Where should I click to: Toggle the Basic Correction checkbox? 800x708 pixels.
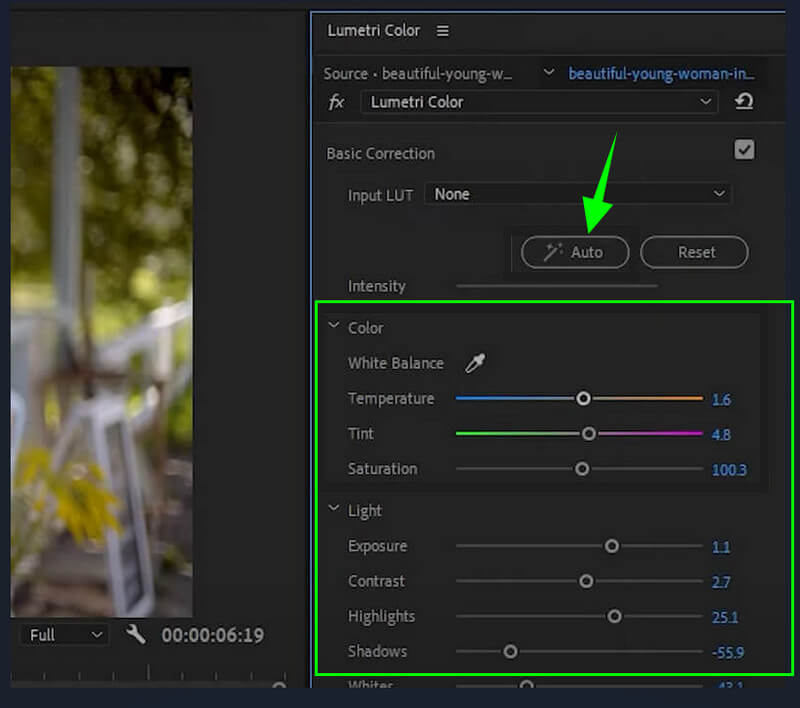tap(744, 149)
